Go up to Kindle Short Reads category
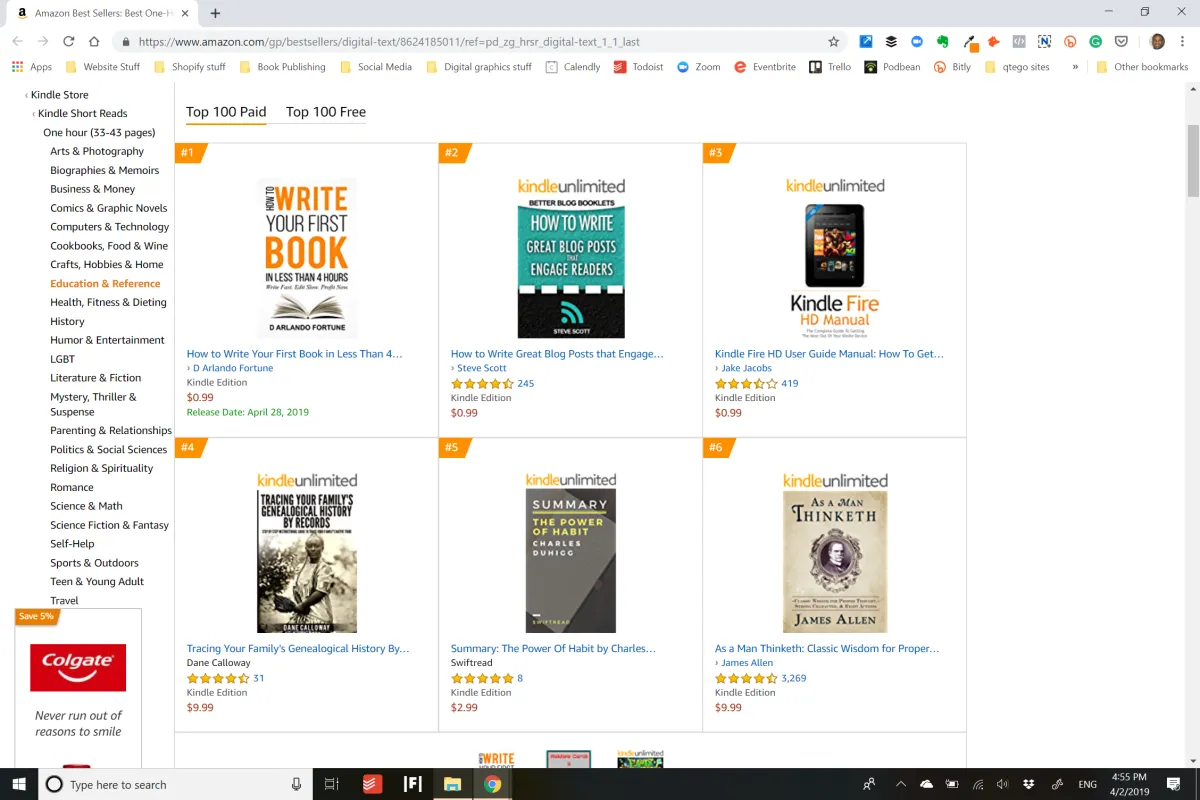The image size is (1200, 800). (x=83, y=113)
